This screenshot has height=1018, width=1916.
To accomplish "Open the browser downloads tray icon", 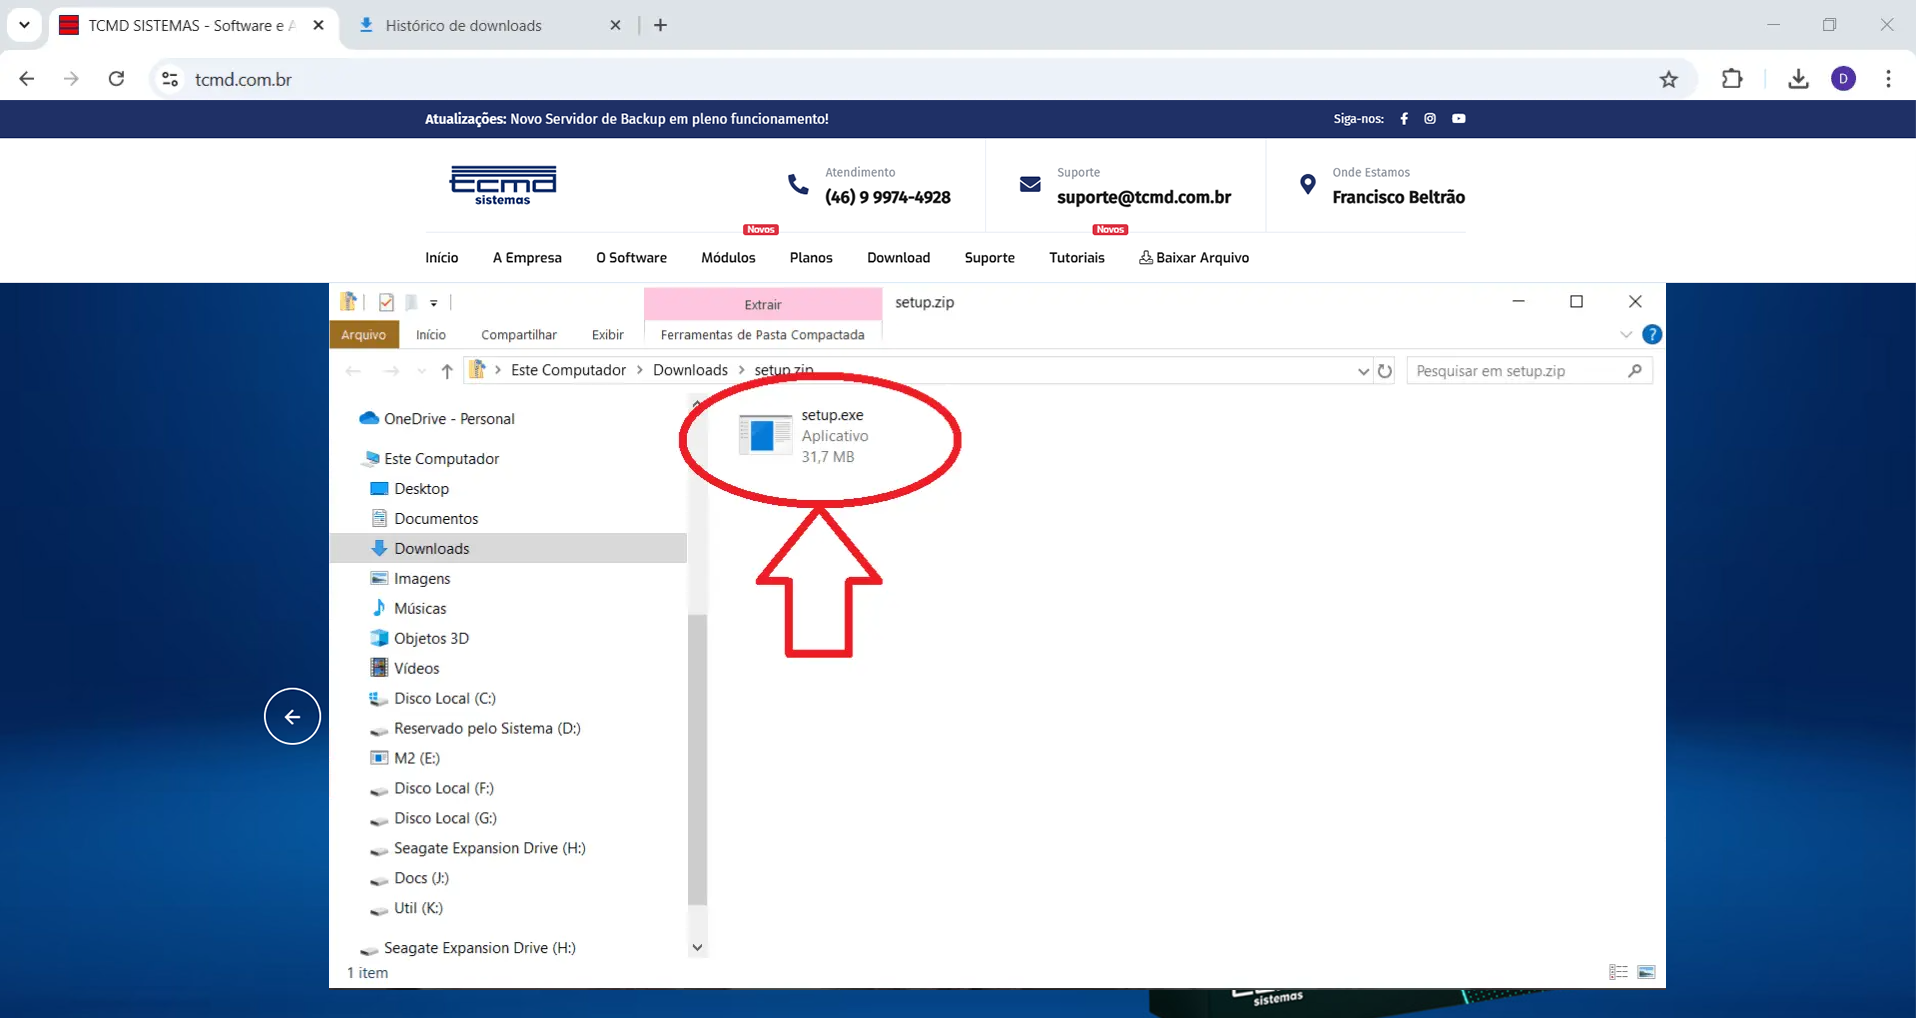I will (x=1798, y=79).
